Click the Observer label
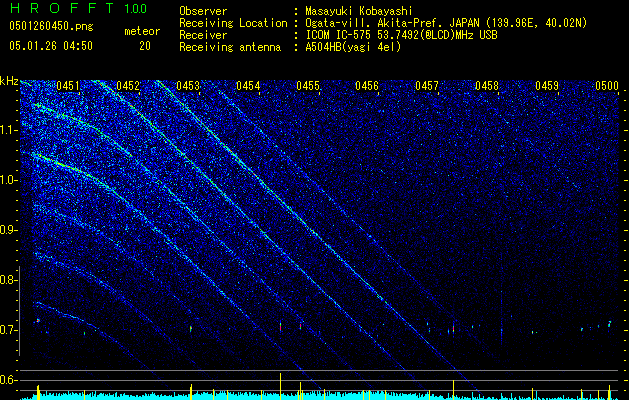Viewport: 629px width, 400px height. pos(203,11)
